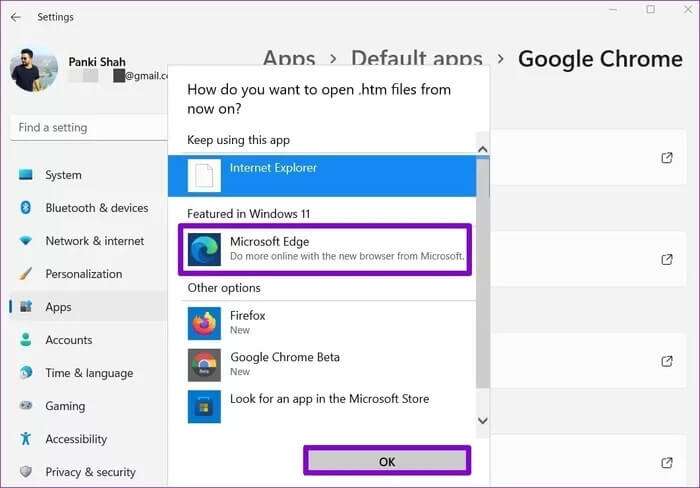The width and height of the screenshot is (700, 488).
Task: Click the Internet Explorer file icon
Action: point(204,175)
